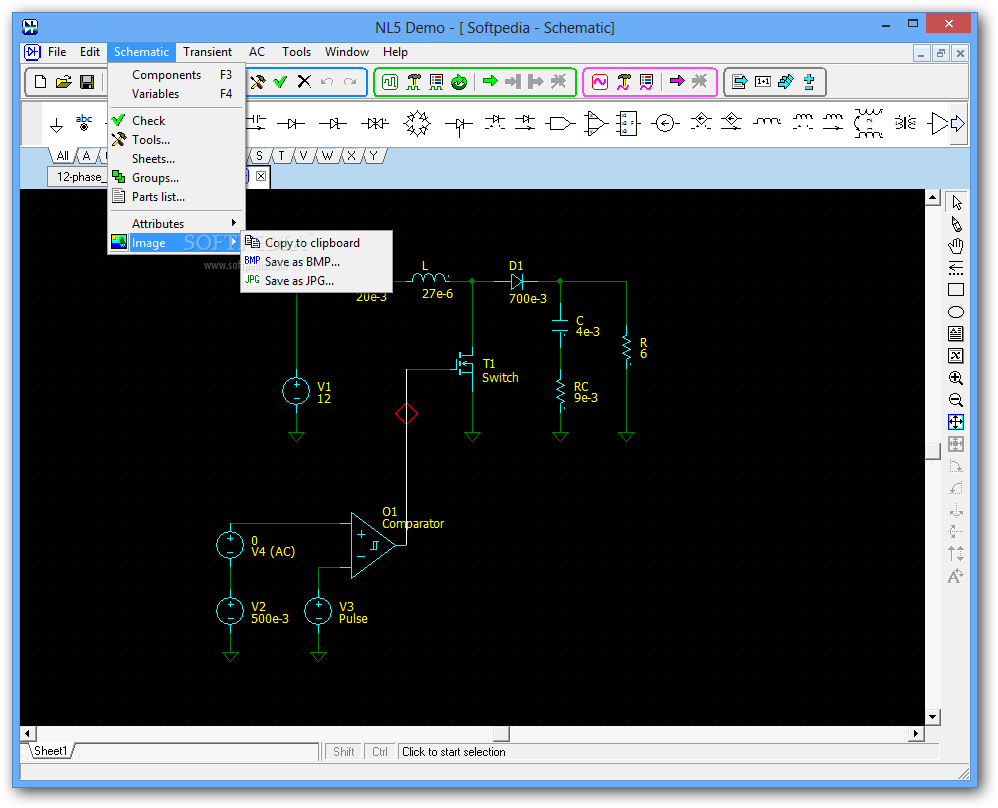Open Sheets... menu entry
Image resolution: width=998 pixels, height=808 pixels.
pyautogui.click(x=176, y=159)
